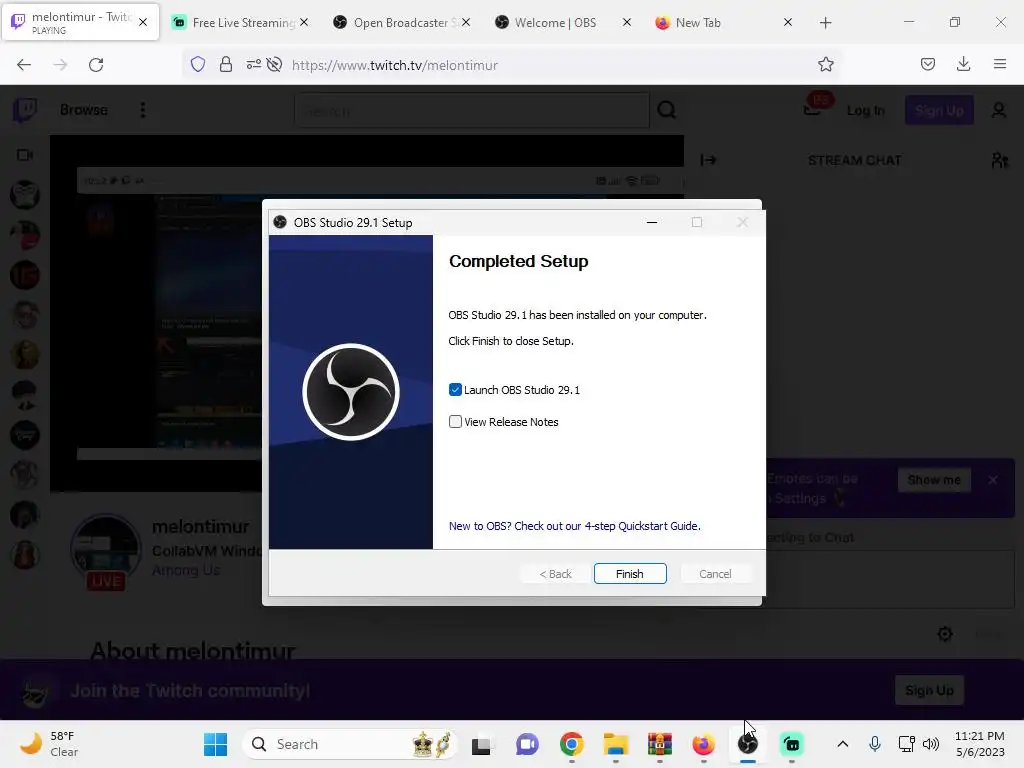Uncheck Launch OBS Studio 29.1
This screenshot has width=1024, height=768.
pyautogui.click(x=455, y=390)
